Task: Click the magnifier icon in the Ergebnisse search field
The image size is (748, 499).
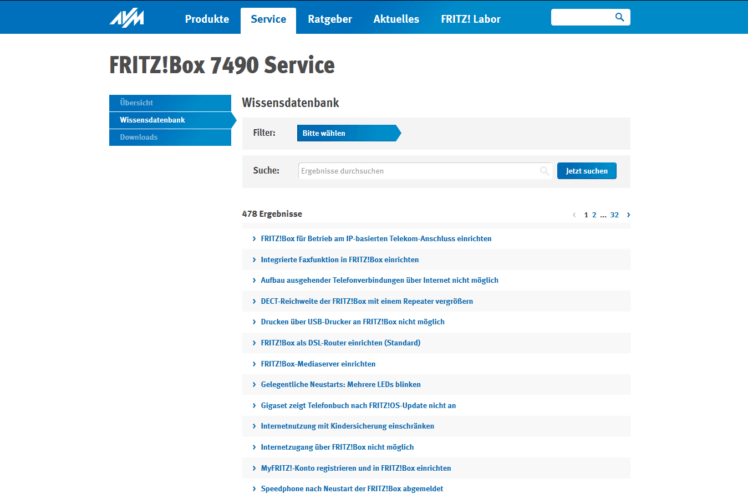Action: click(544, 171)
